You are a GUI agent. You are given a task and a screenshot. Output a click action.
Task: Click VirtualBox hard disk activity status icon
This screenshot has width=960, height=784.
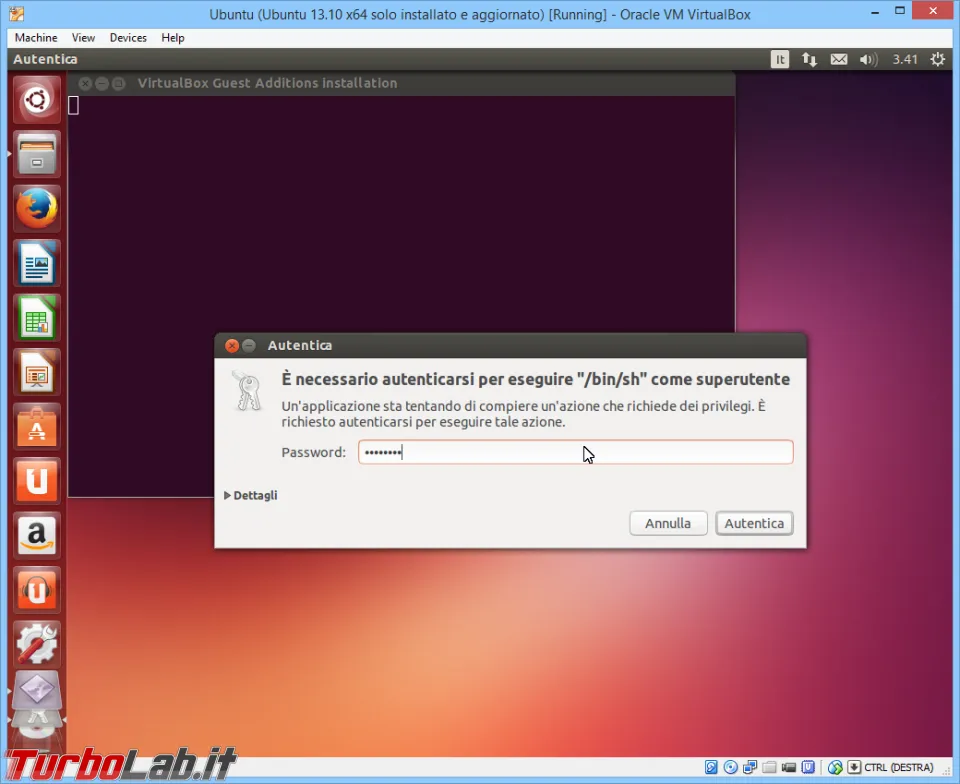(711, 767)
